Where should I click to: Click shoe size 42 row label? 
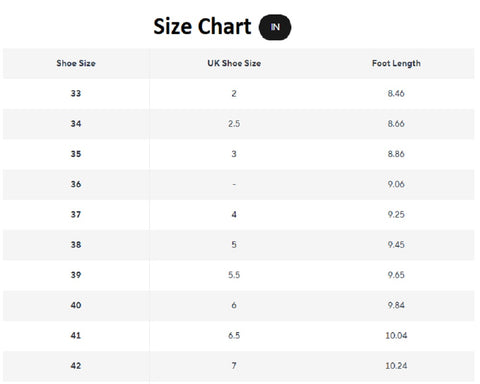point(76,366)
